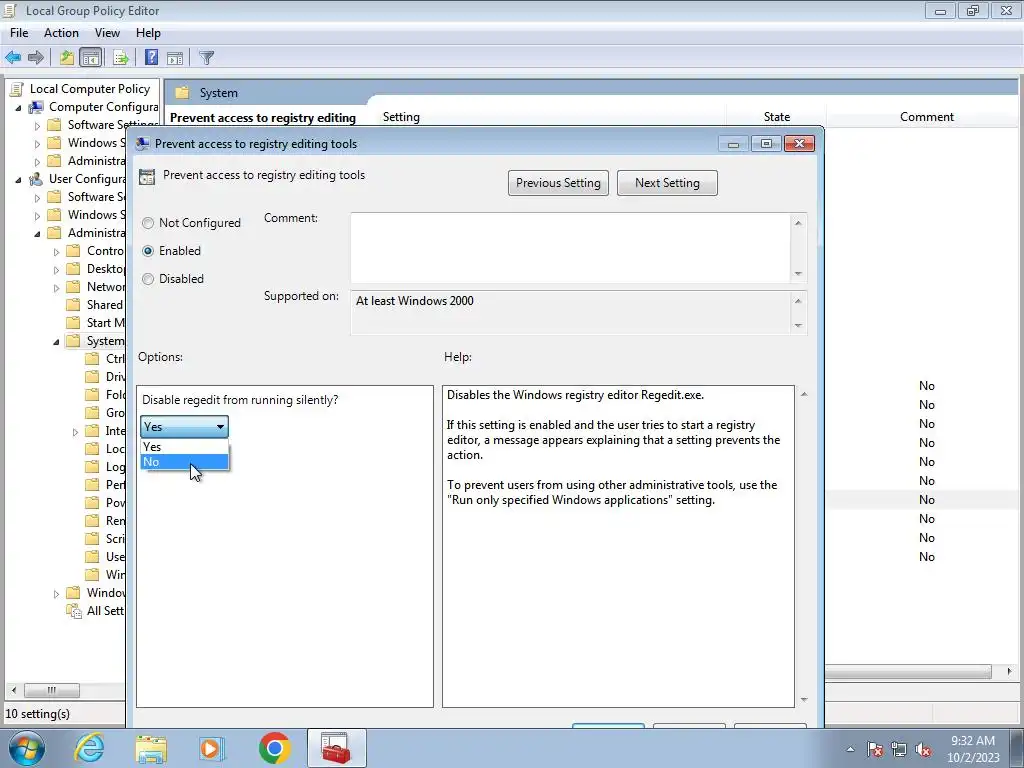The height and width of the screenshot is (768, 1024).
Task: Click "At least Windows 2000" text
Action: 415,301
